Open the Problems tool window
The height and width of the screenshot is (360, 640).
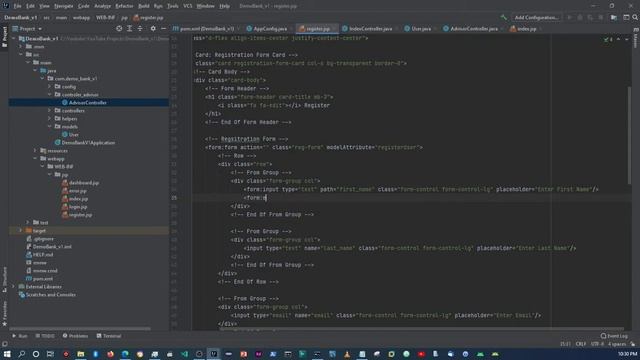click(75, 336)
